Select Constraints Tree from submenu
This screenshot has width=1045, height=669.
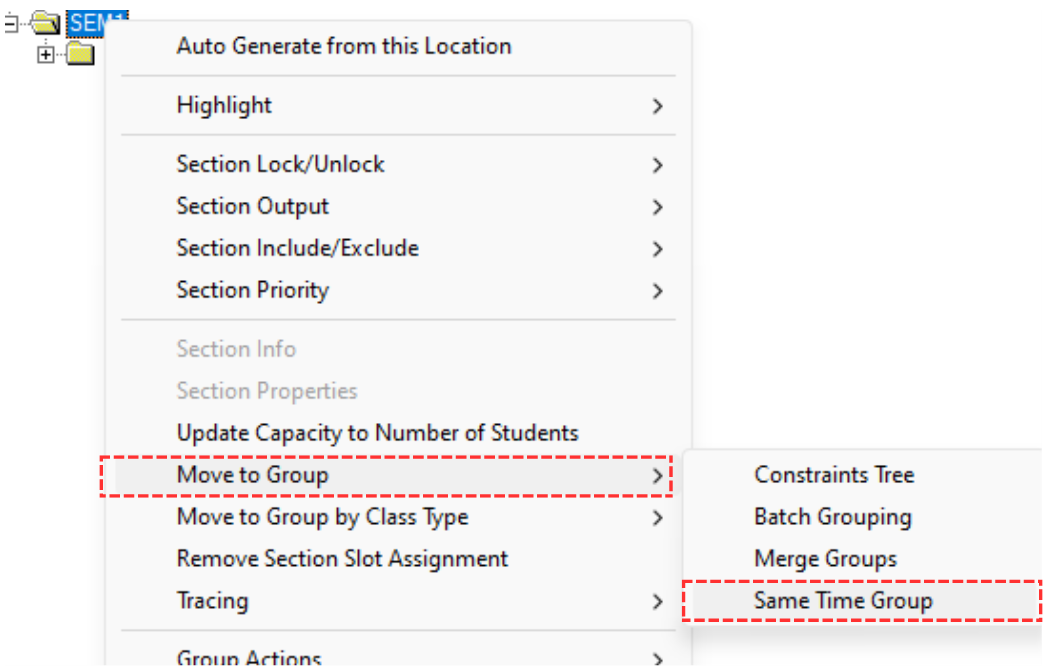tap(834, 475)
